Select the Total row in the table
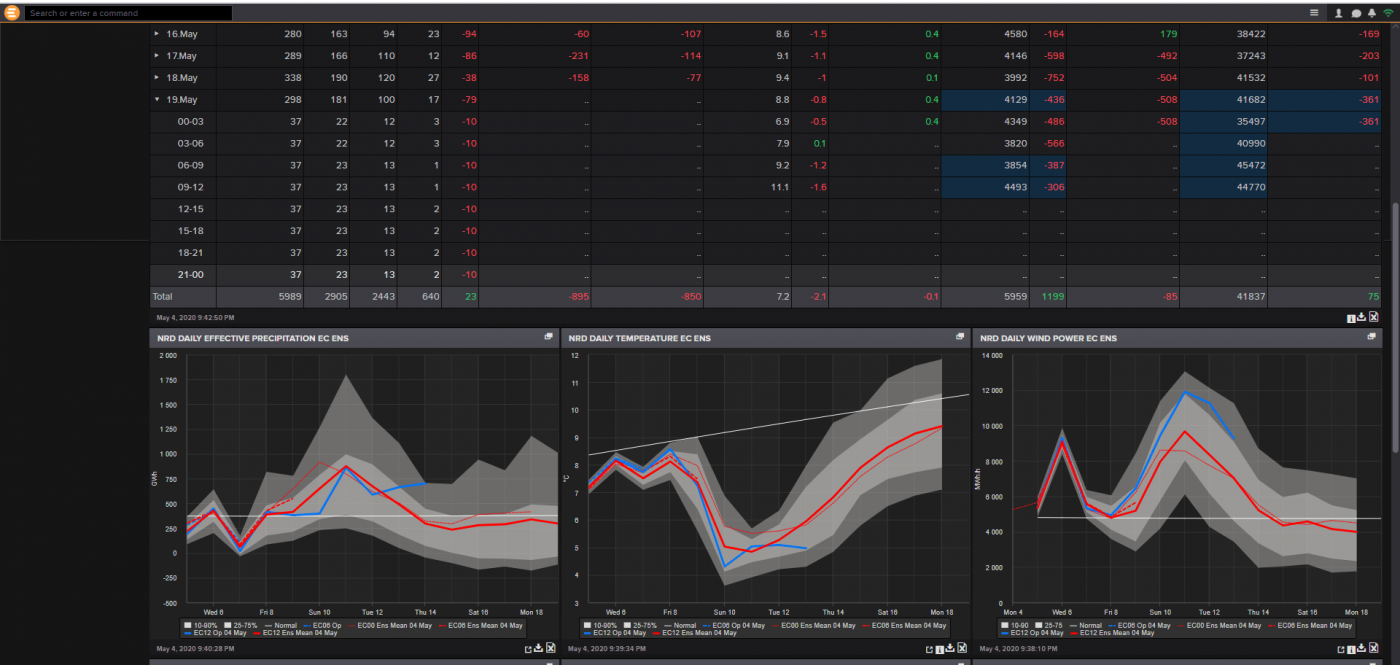The image size is (1400, 665). [x=163, y=296]
